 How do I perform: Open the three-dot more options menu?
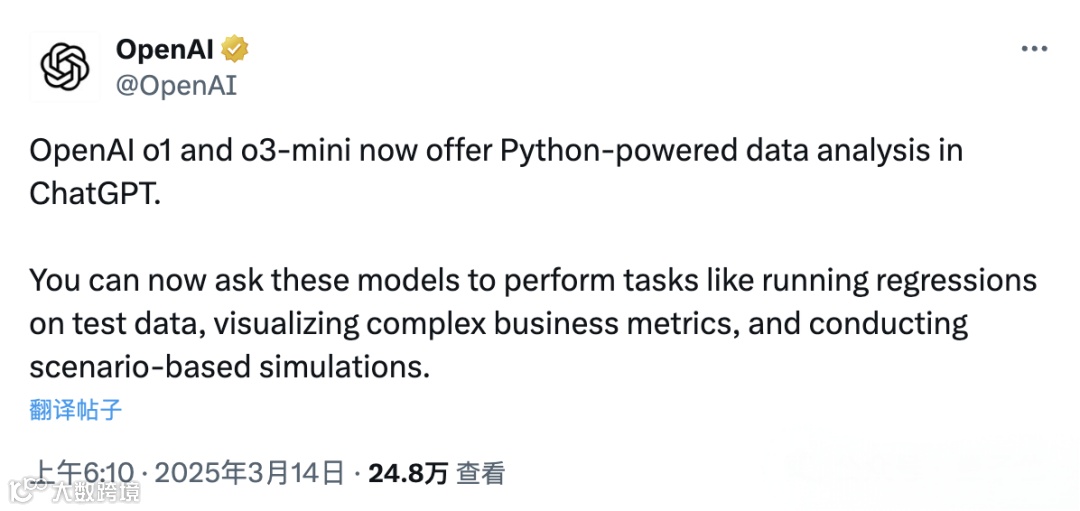1033,49
